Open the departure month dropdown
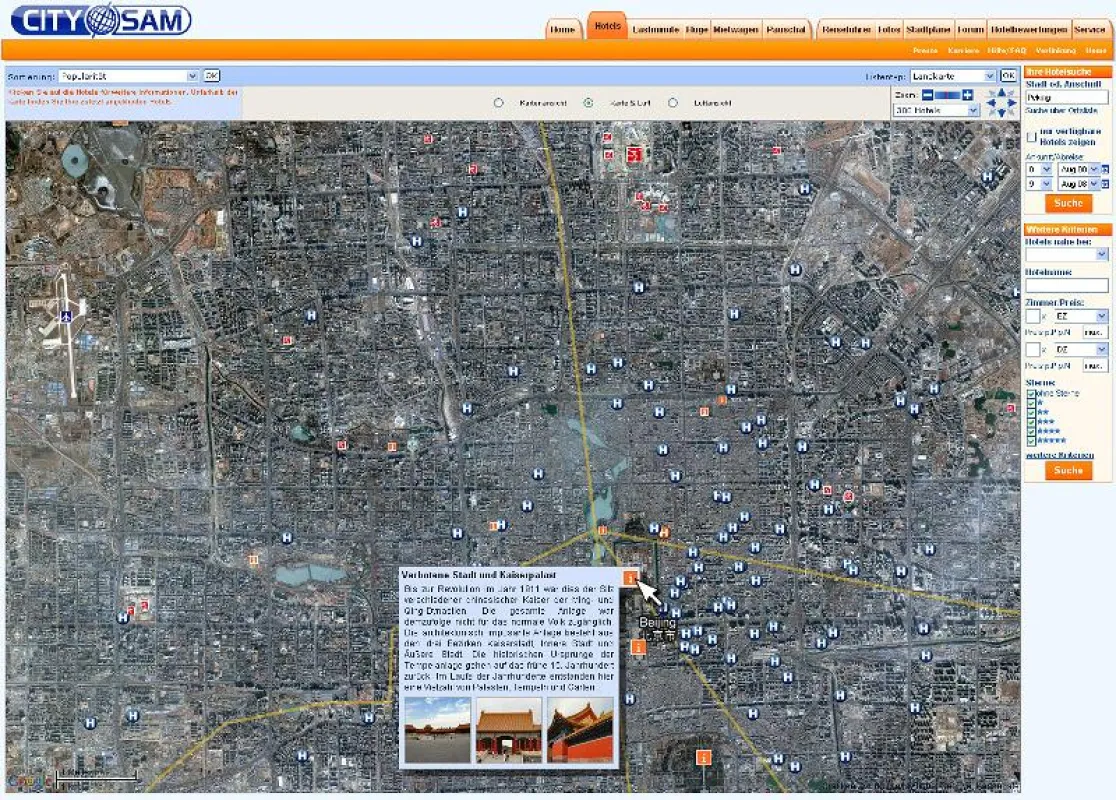1116x800 pixels. tap(1078, 184)
